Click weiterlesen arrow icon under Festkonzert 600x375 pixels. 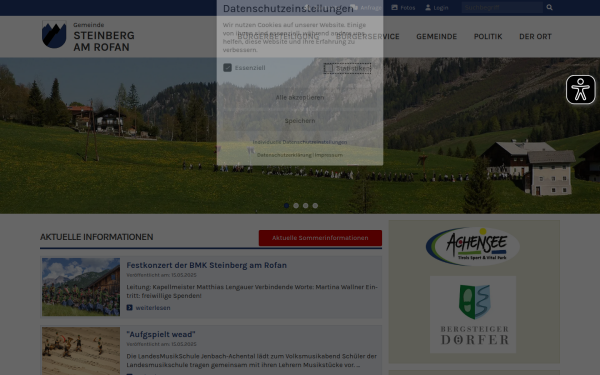(130, 308)
